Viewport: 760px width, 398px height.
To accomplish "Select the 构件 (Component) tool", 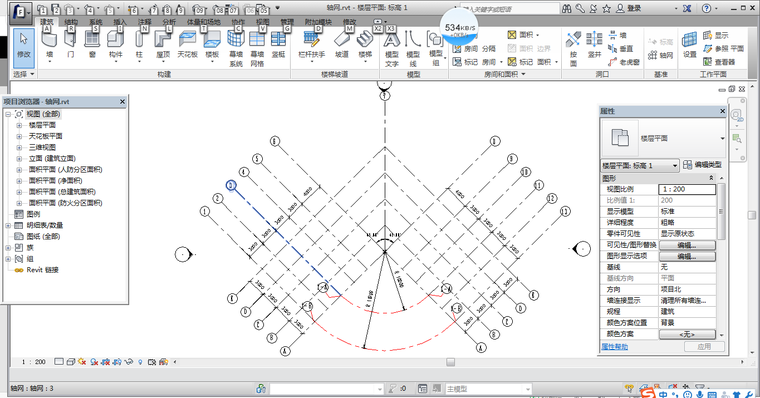I will [x=115, y=45].
